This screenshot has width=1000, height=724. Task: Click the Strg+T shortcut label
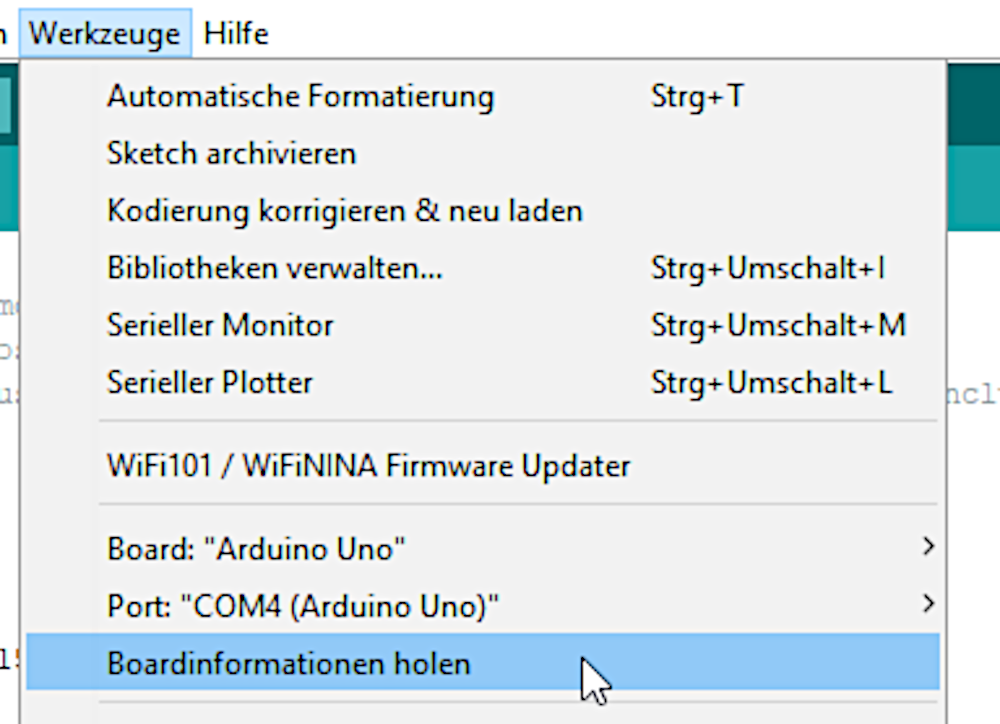696,97
